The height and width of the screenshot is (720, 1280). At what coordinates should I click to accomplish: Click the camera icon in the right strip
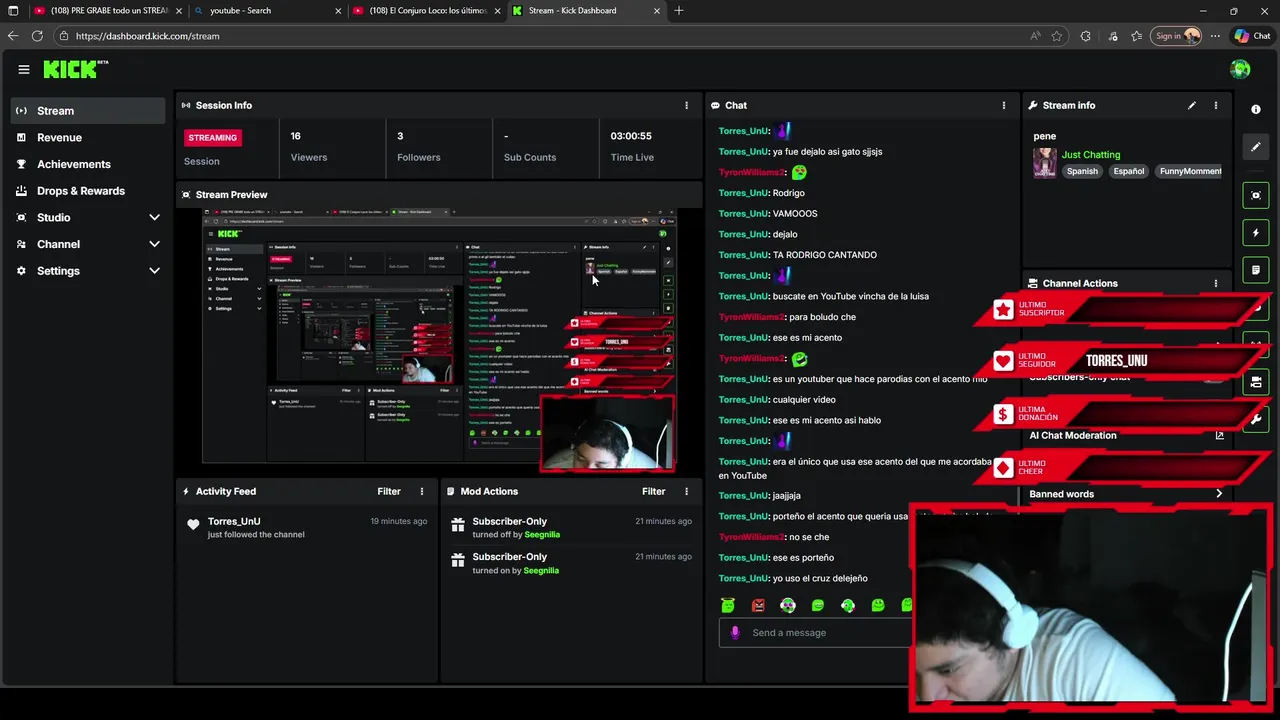pyautogui.click(x=1256, y=382)
